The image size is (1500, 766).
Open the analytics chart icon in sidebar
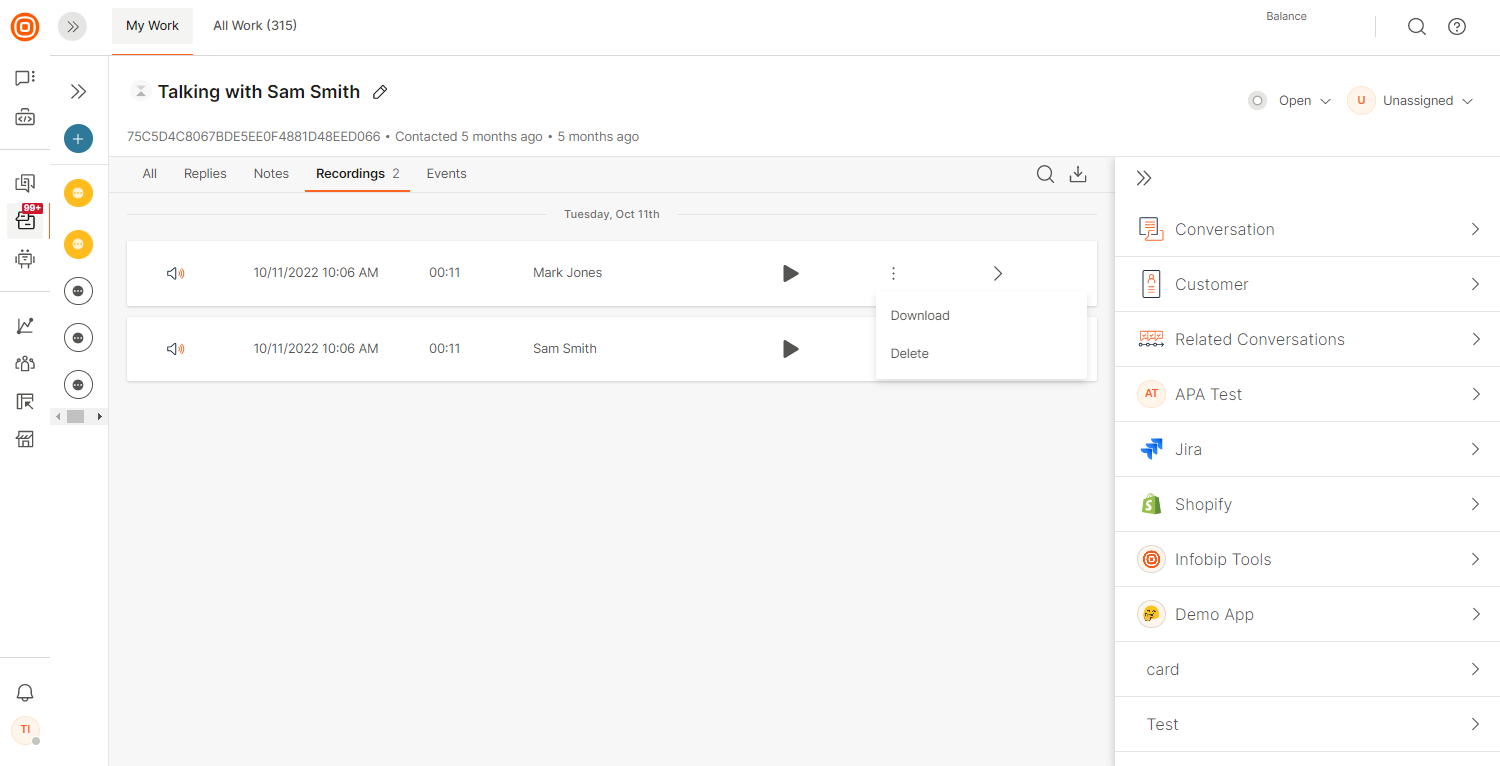pyautogui.click(x=25, y=326)
